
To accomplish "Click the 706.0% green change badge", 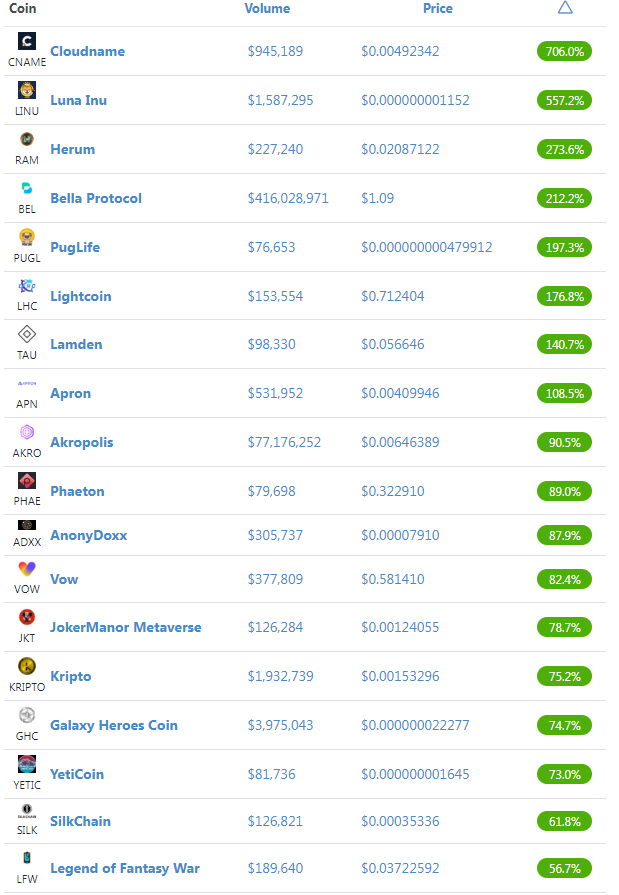I will 564,51.
